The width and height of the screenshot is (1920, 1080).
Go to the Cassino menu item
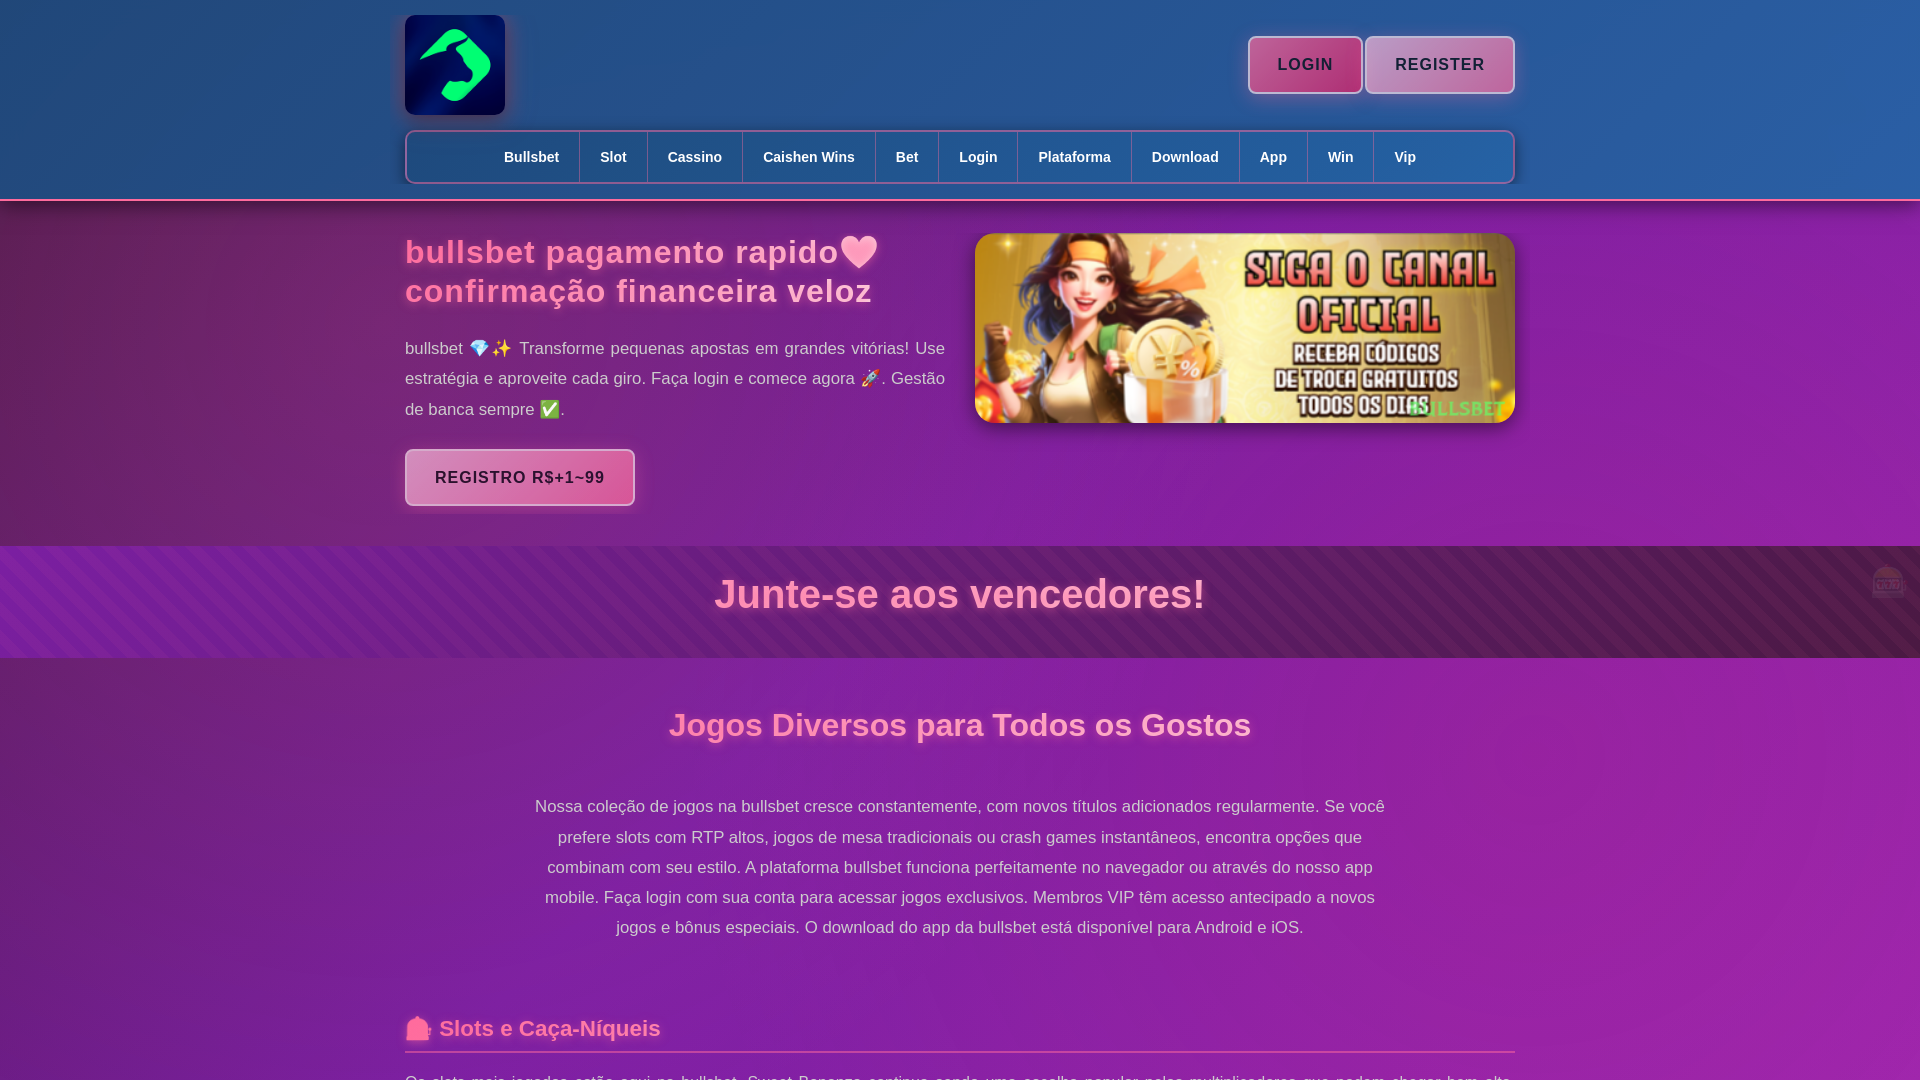[694, 157]
